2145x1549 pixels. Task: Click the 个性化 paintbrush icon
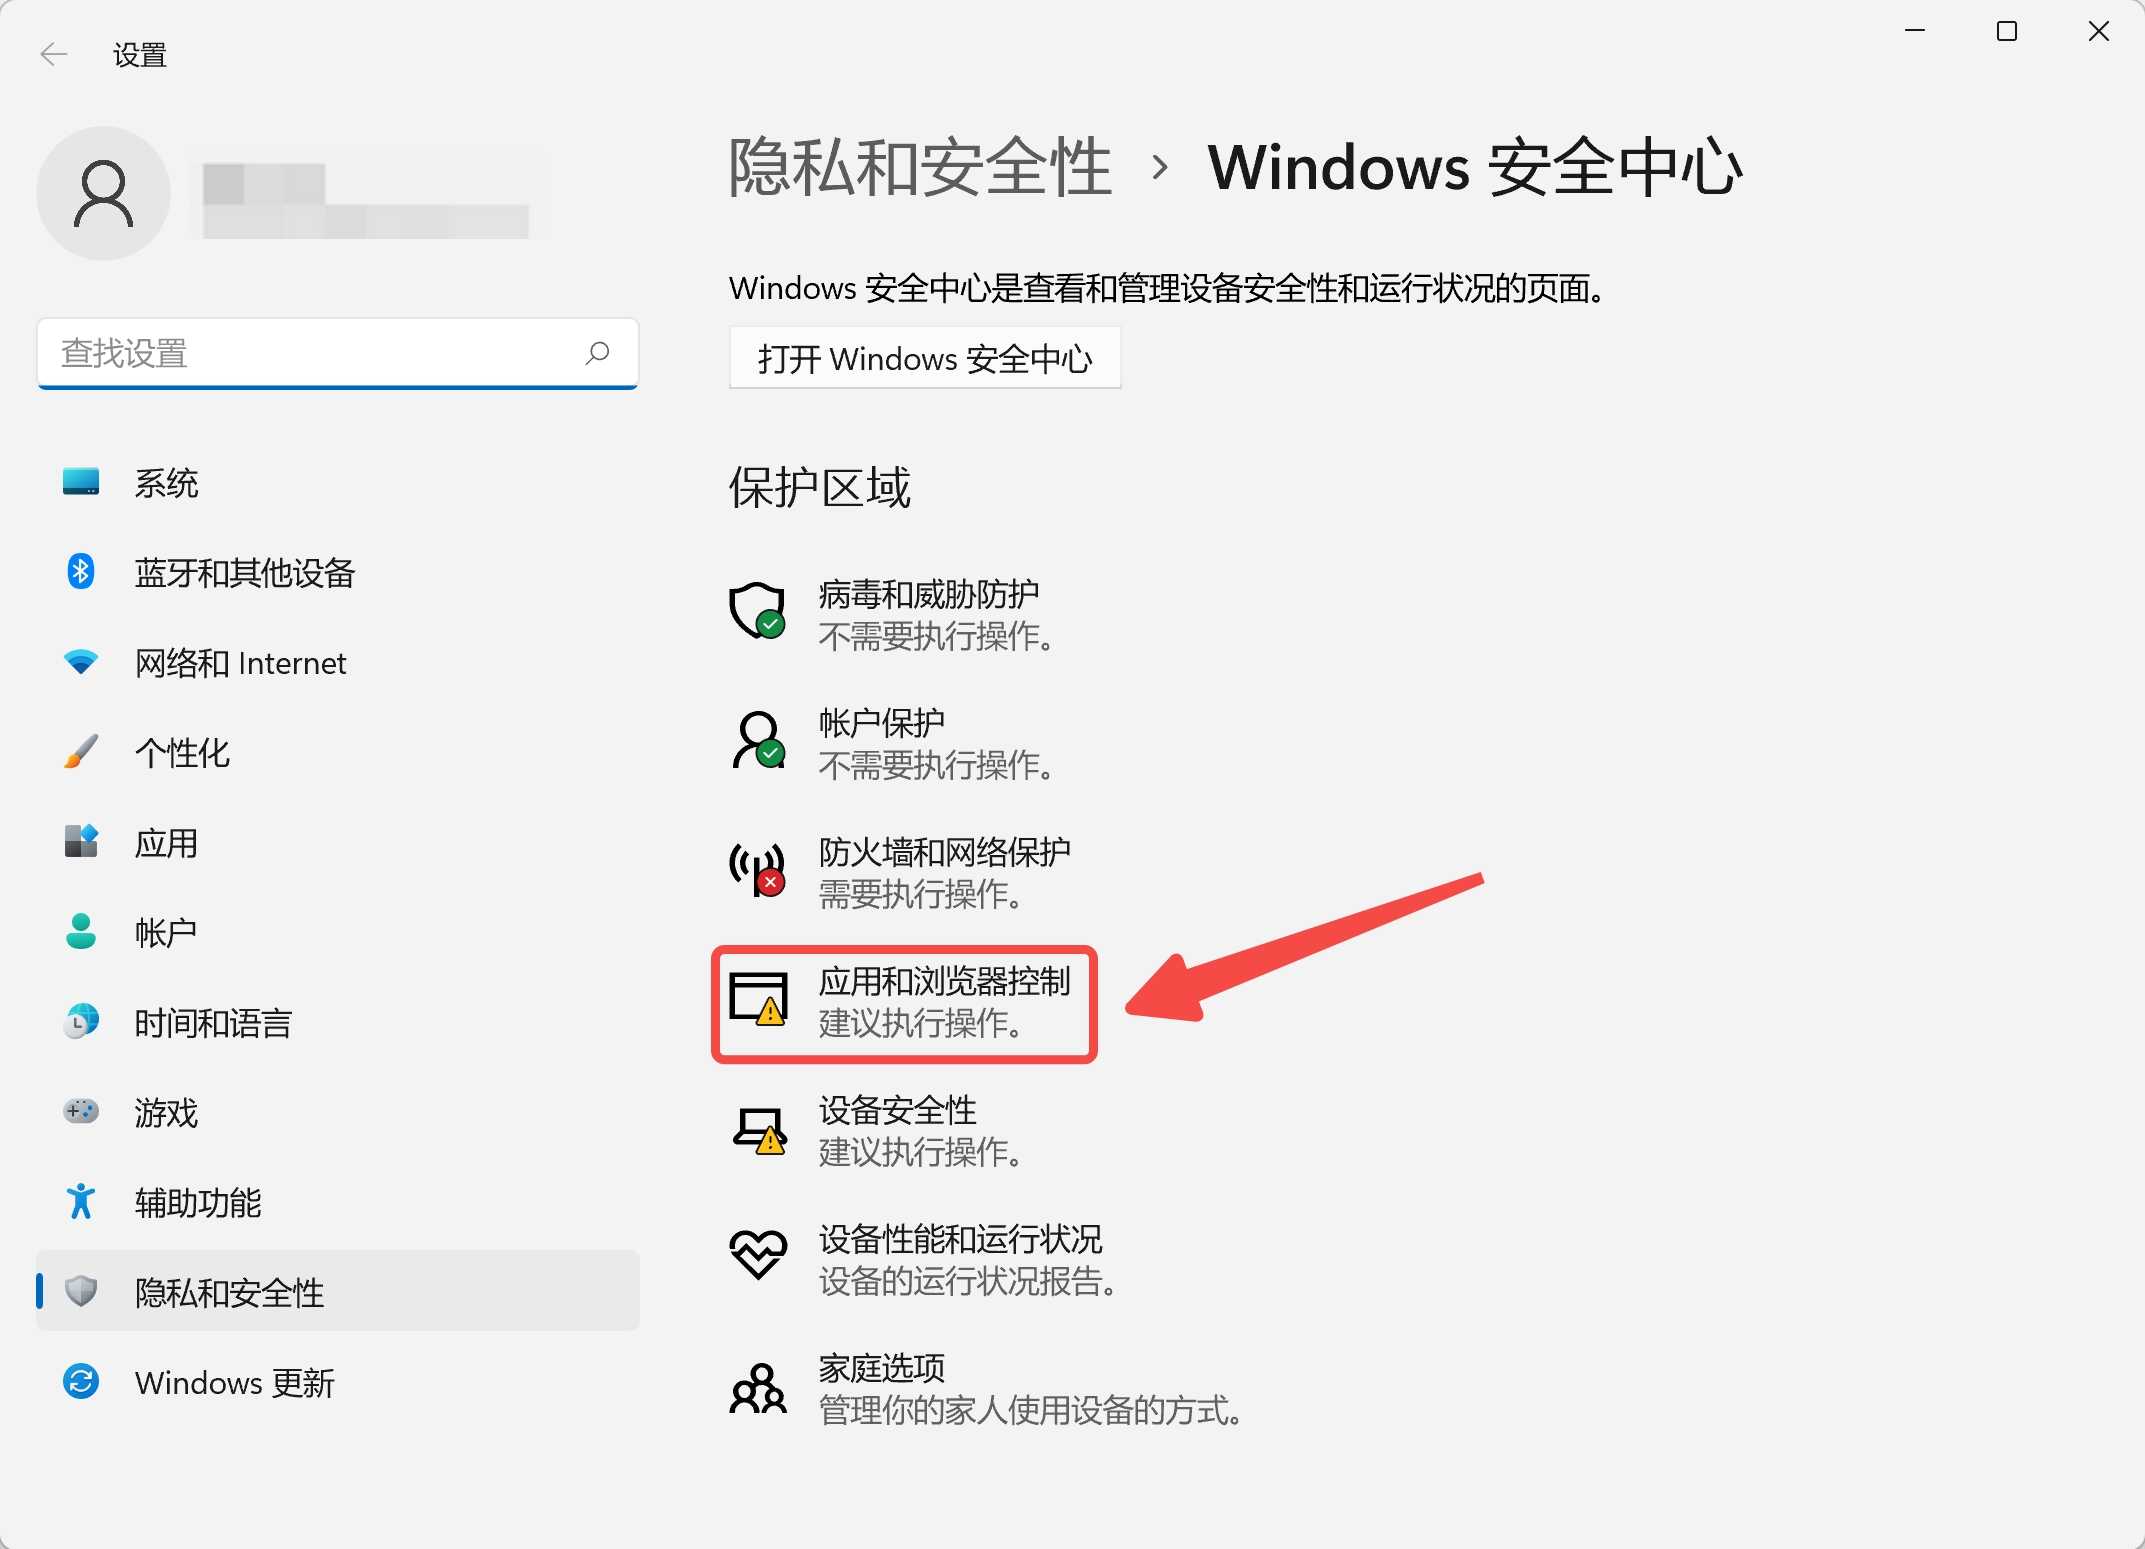pos(81,752)
